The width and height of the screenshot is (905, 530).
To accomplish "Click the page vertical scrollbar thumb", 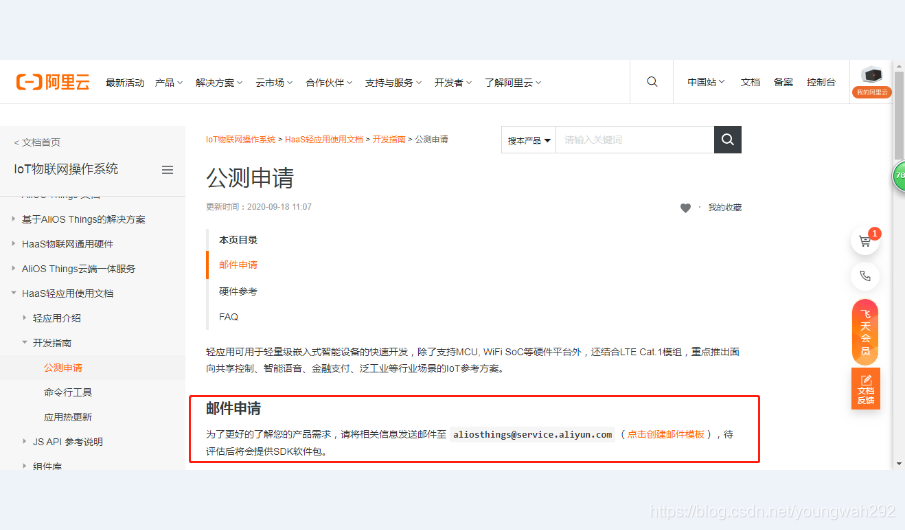I will tap(899, 114).
